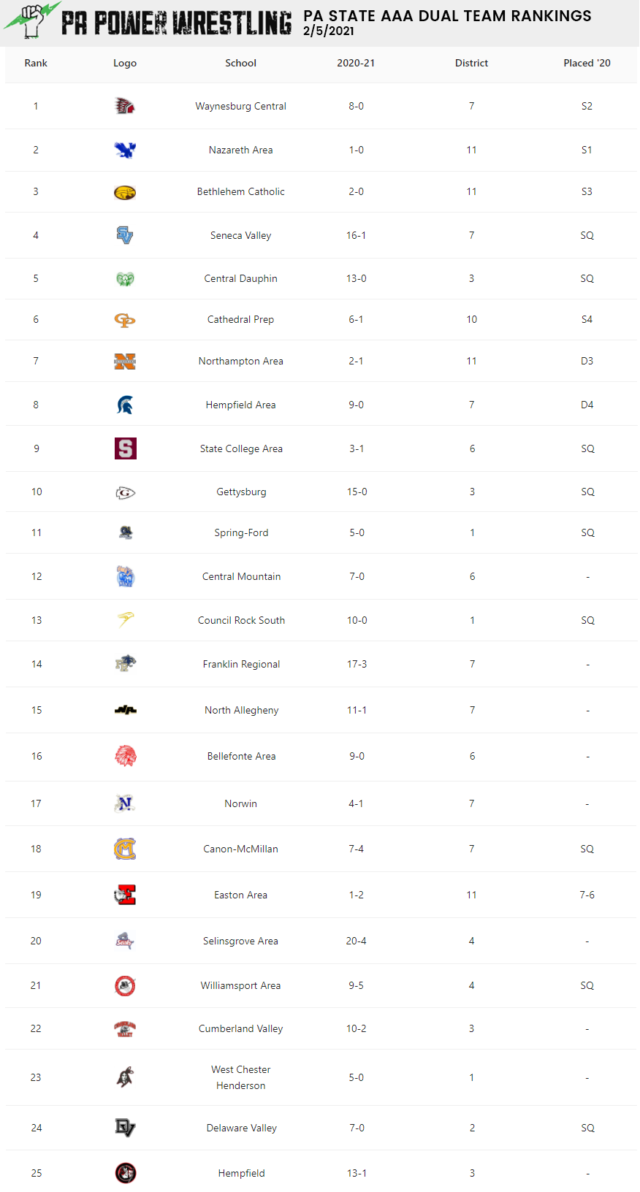Open the Central Dauphin school link
Viewport: 640px width, 1192px height.
point(241,278)
